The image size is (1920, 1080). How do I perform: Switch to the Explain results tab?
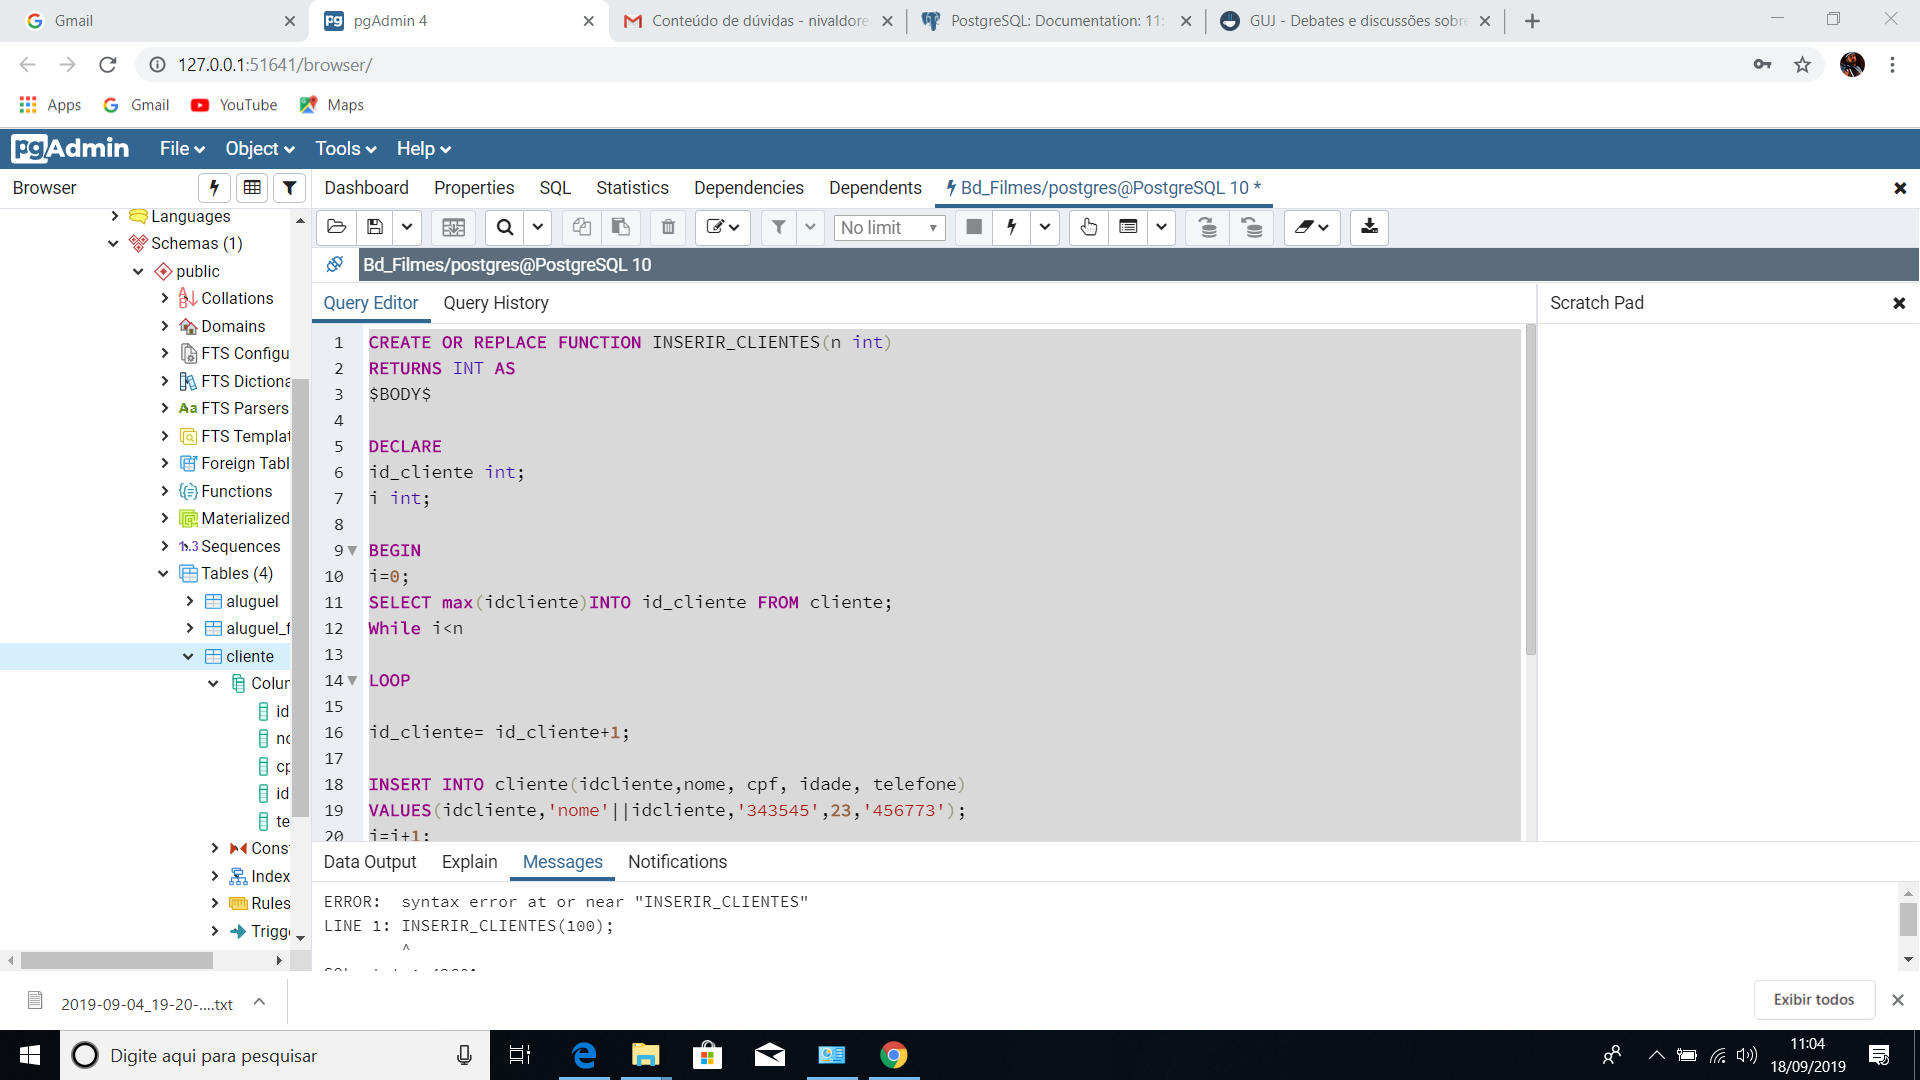(x=469, y=862)
